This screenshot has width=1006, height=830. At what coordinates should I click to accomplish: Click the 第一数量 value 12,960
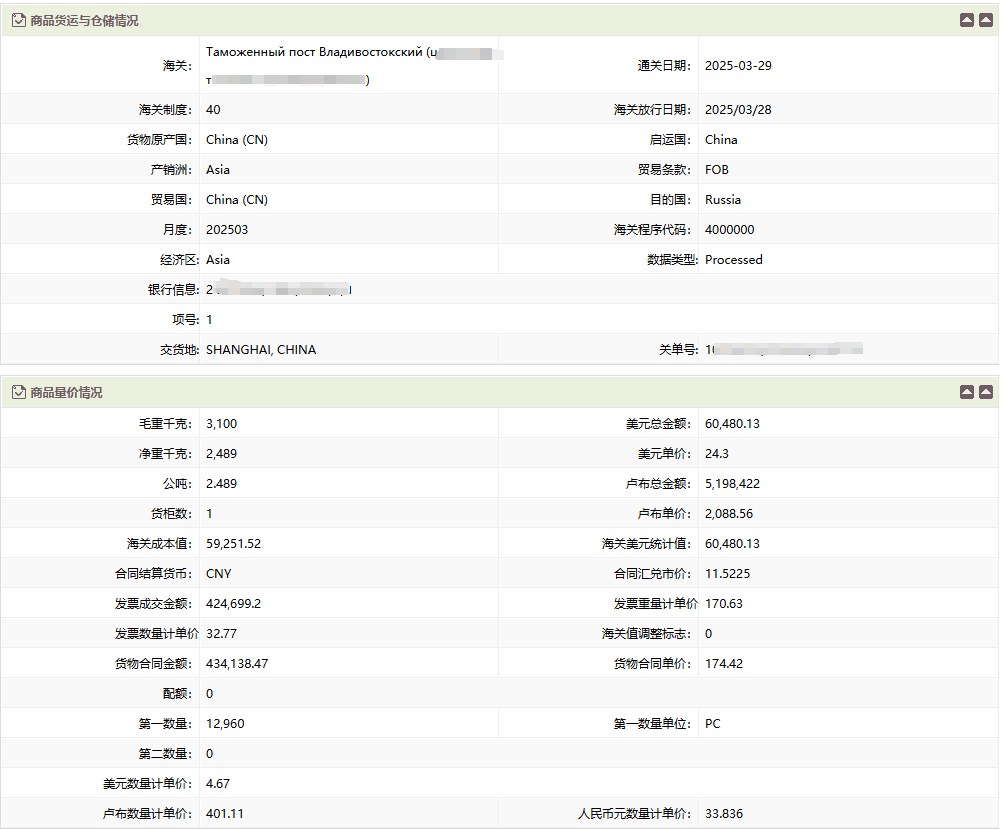pyautogui.click(x=225, y=724)
